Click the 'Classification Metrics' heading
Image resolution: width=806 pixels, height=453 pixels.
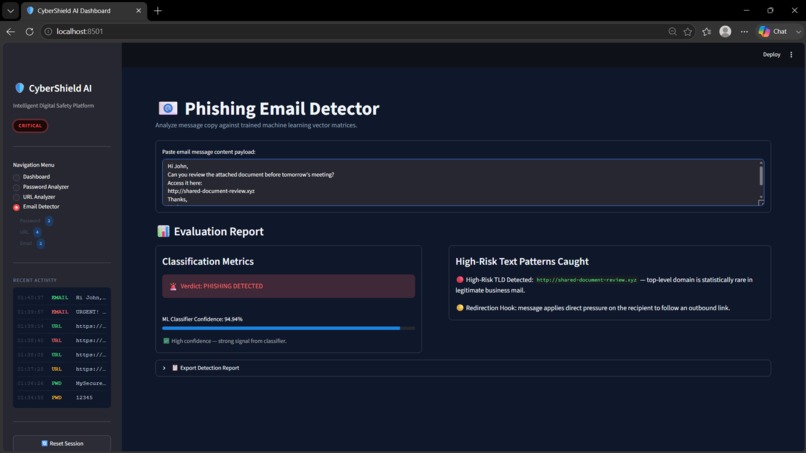[x=208, y=261]
